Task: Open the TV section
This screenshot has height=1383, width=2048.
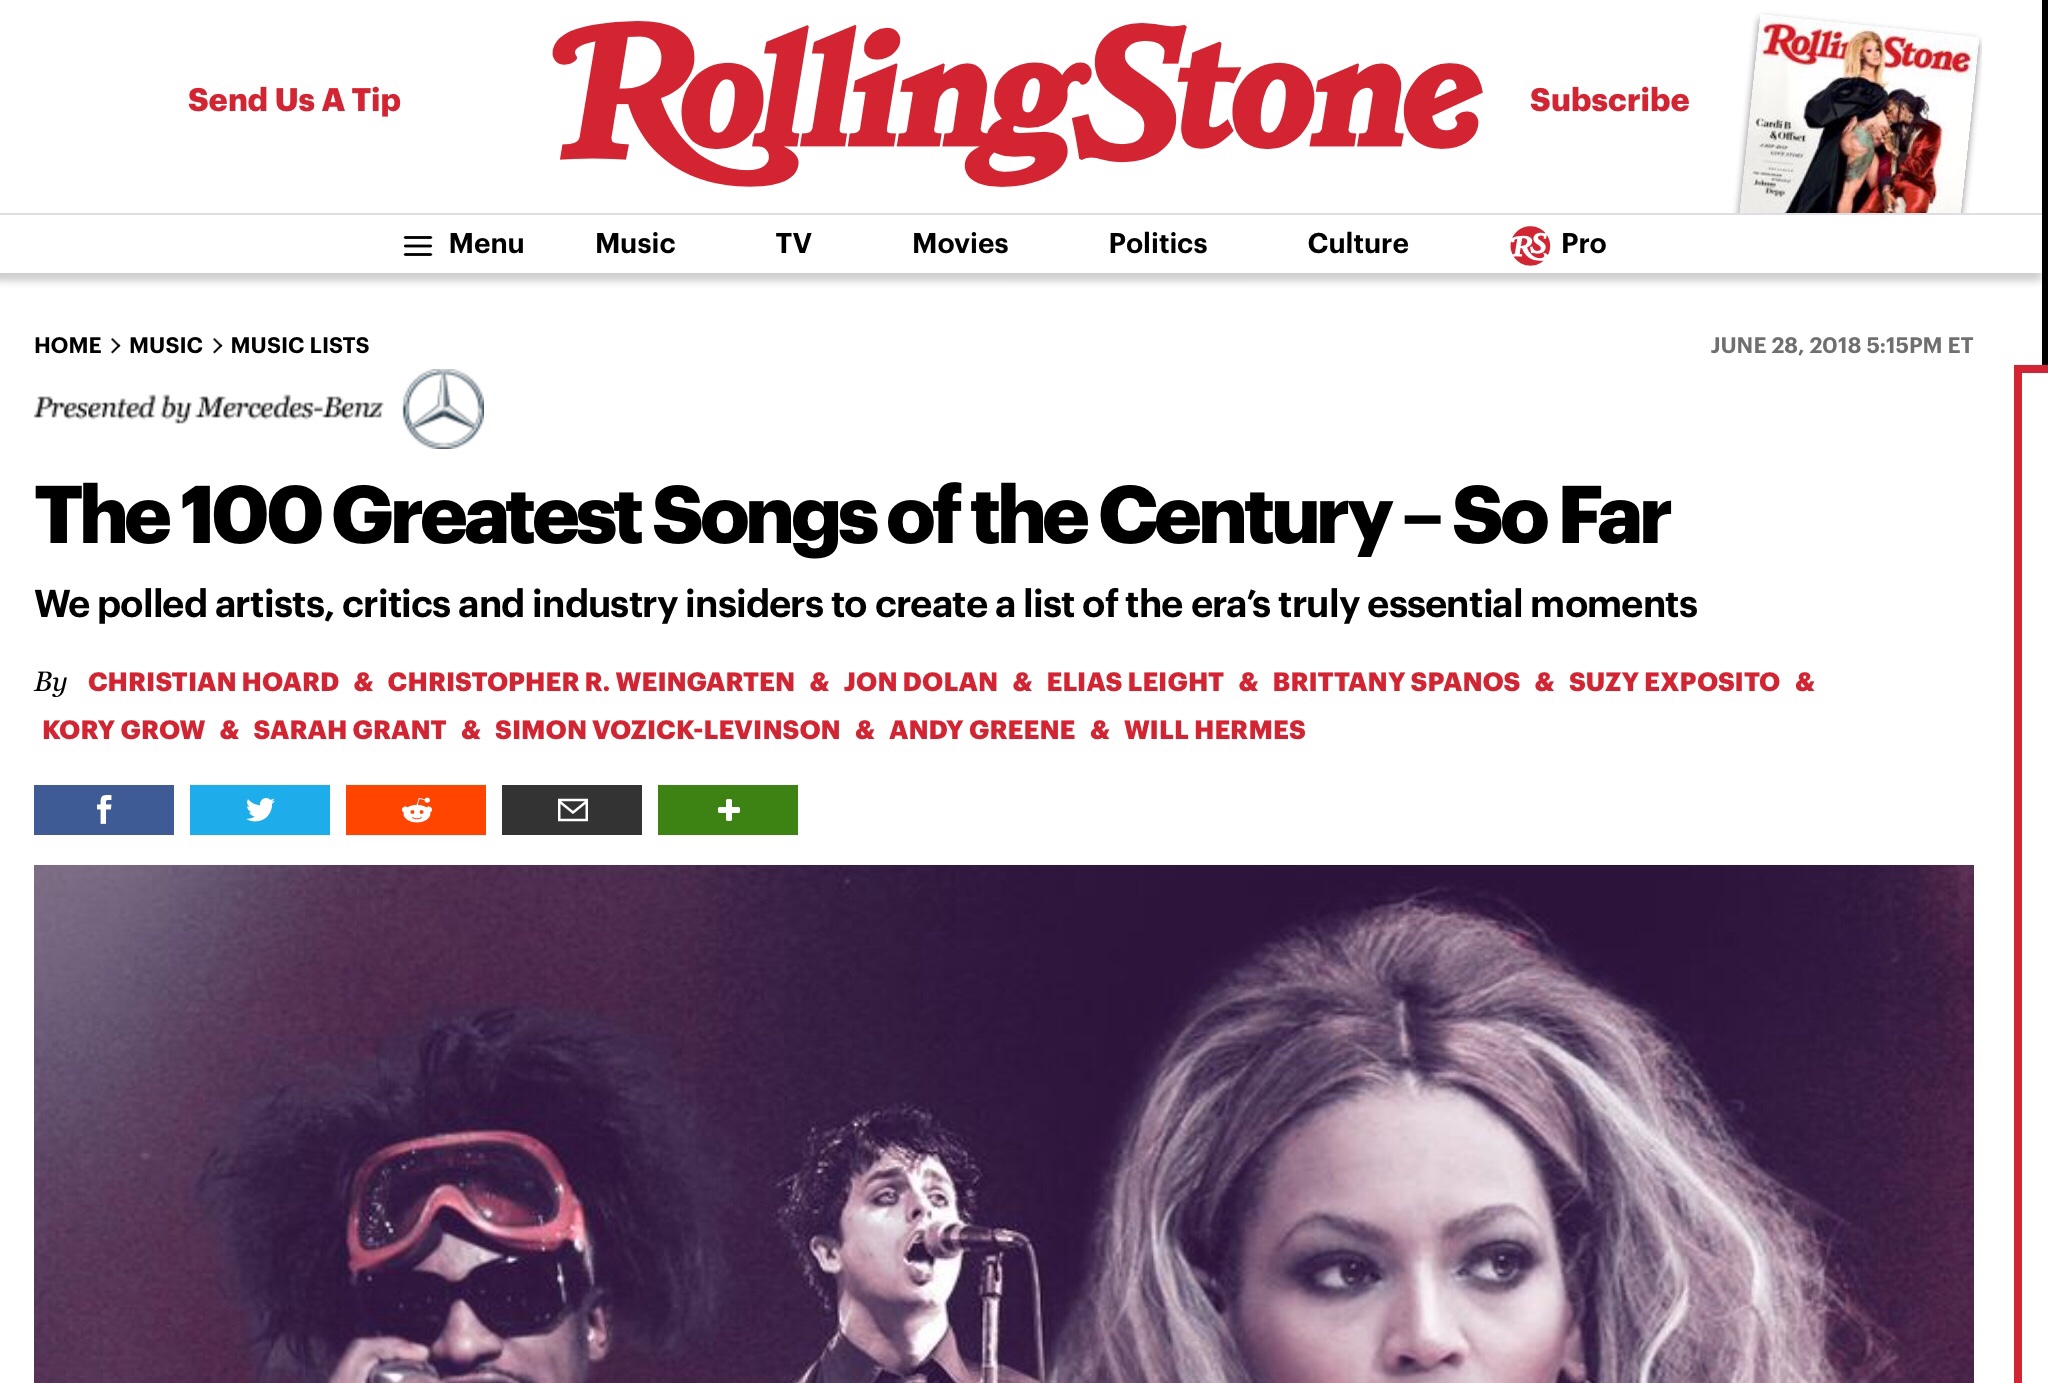Action: pos(794,244)
